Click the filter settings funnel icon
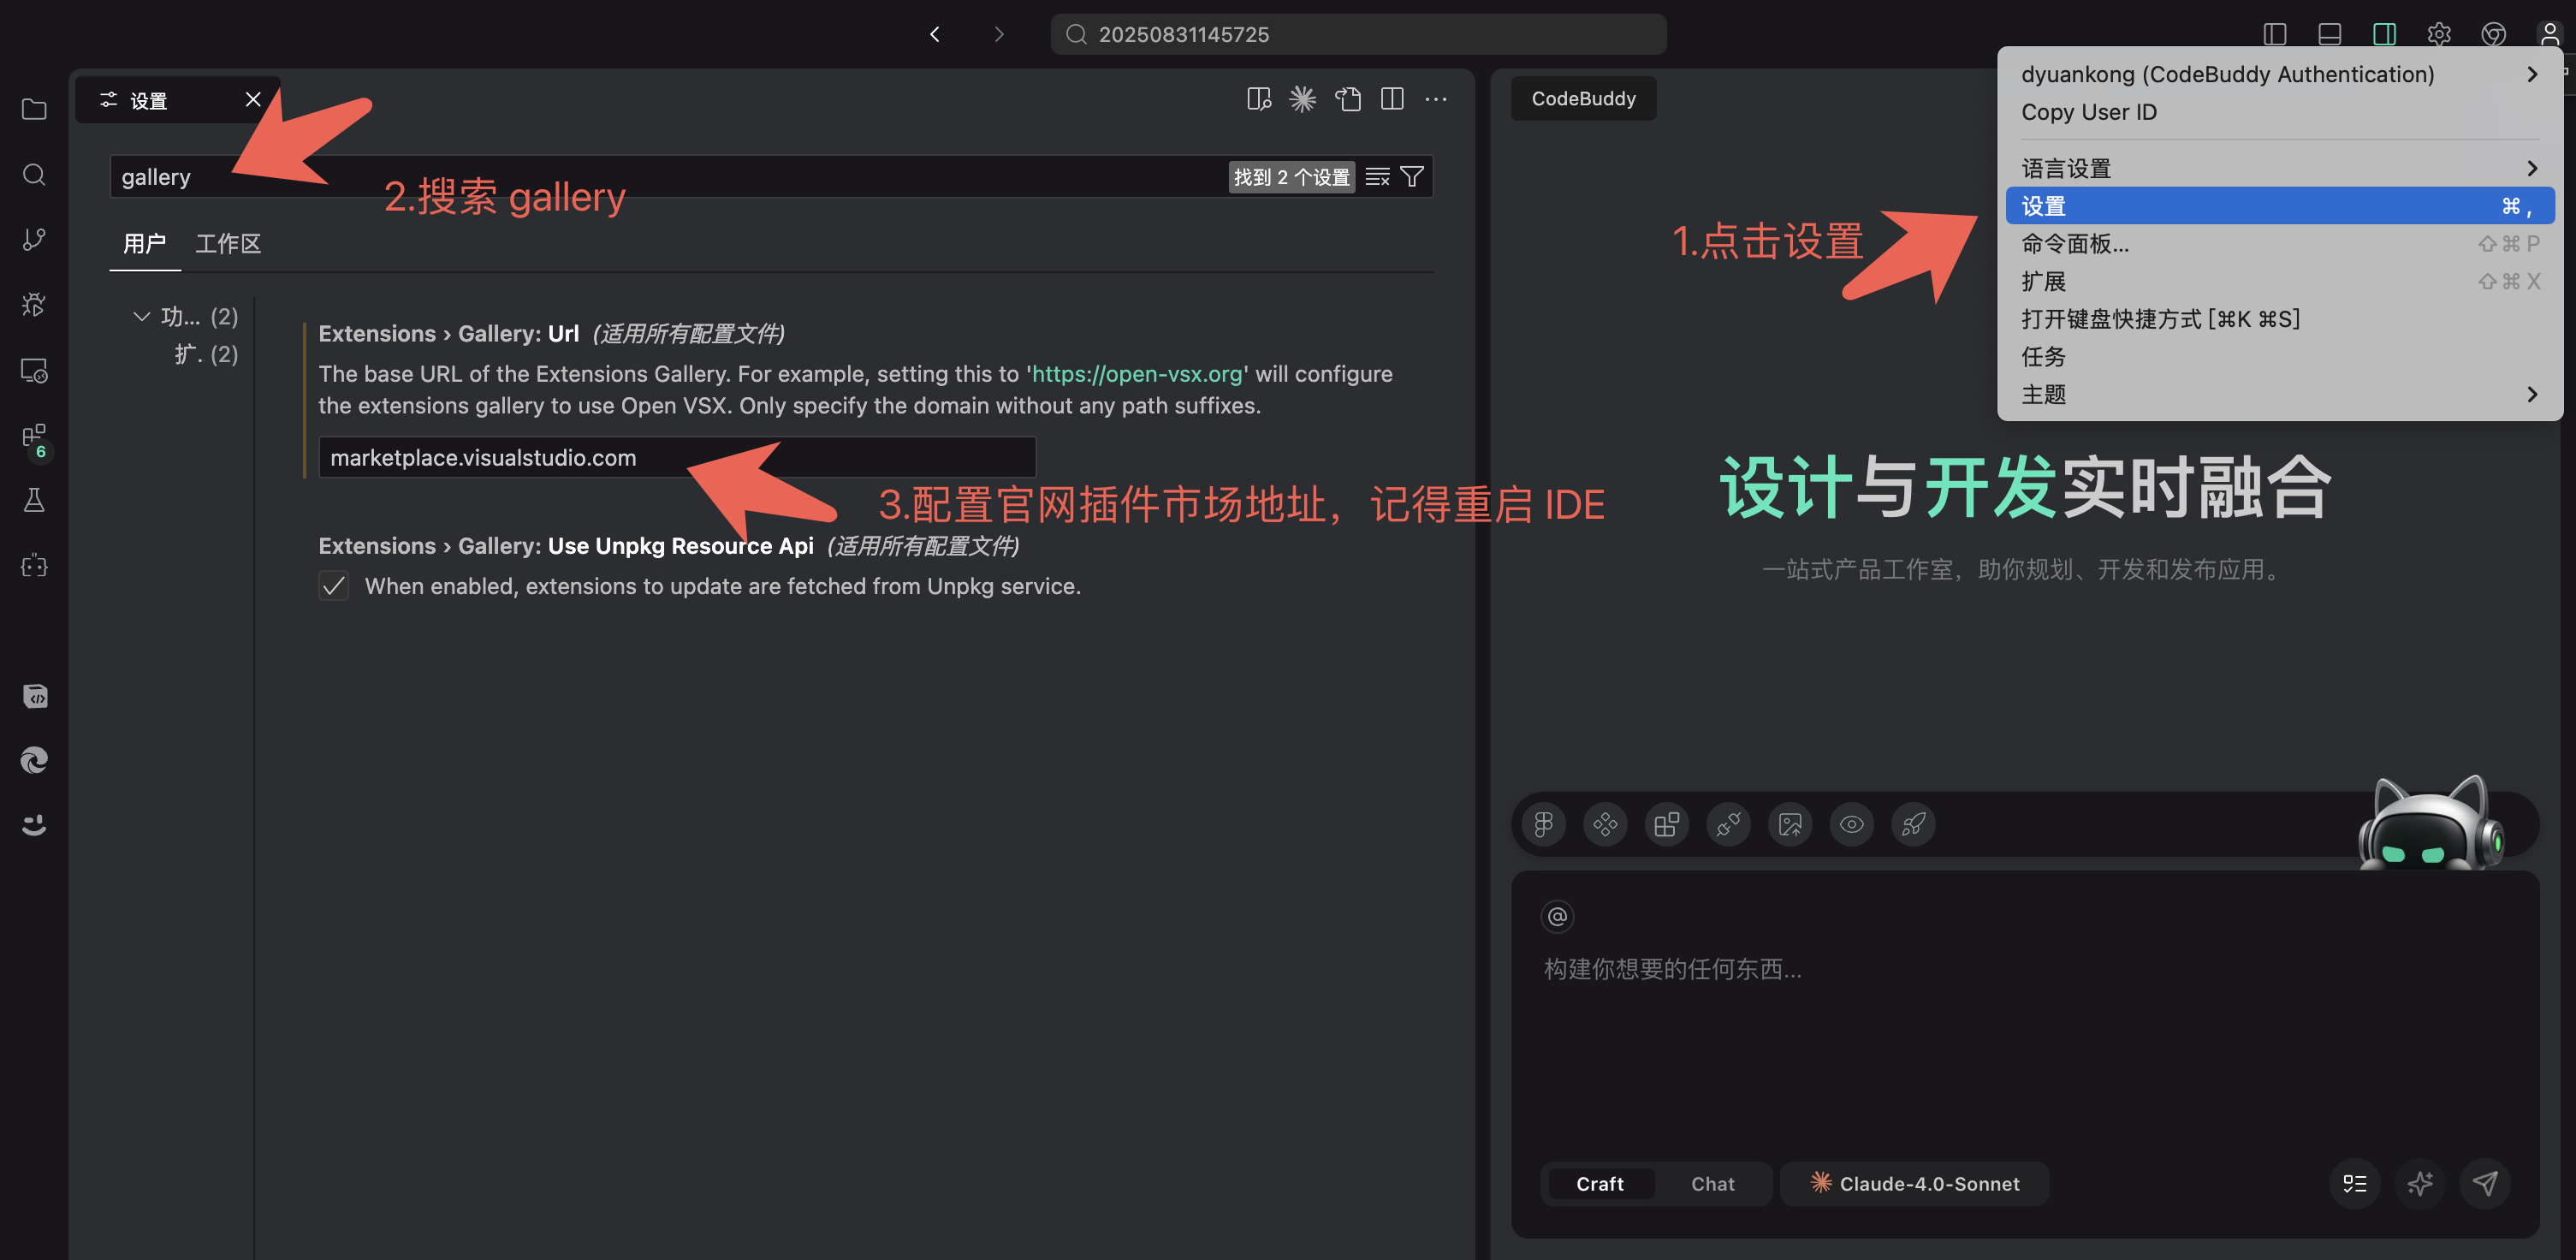2576x1260 pixels. 1412,177
